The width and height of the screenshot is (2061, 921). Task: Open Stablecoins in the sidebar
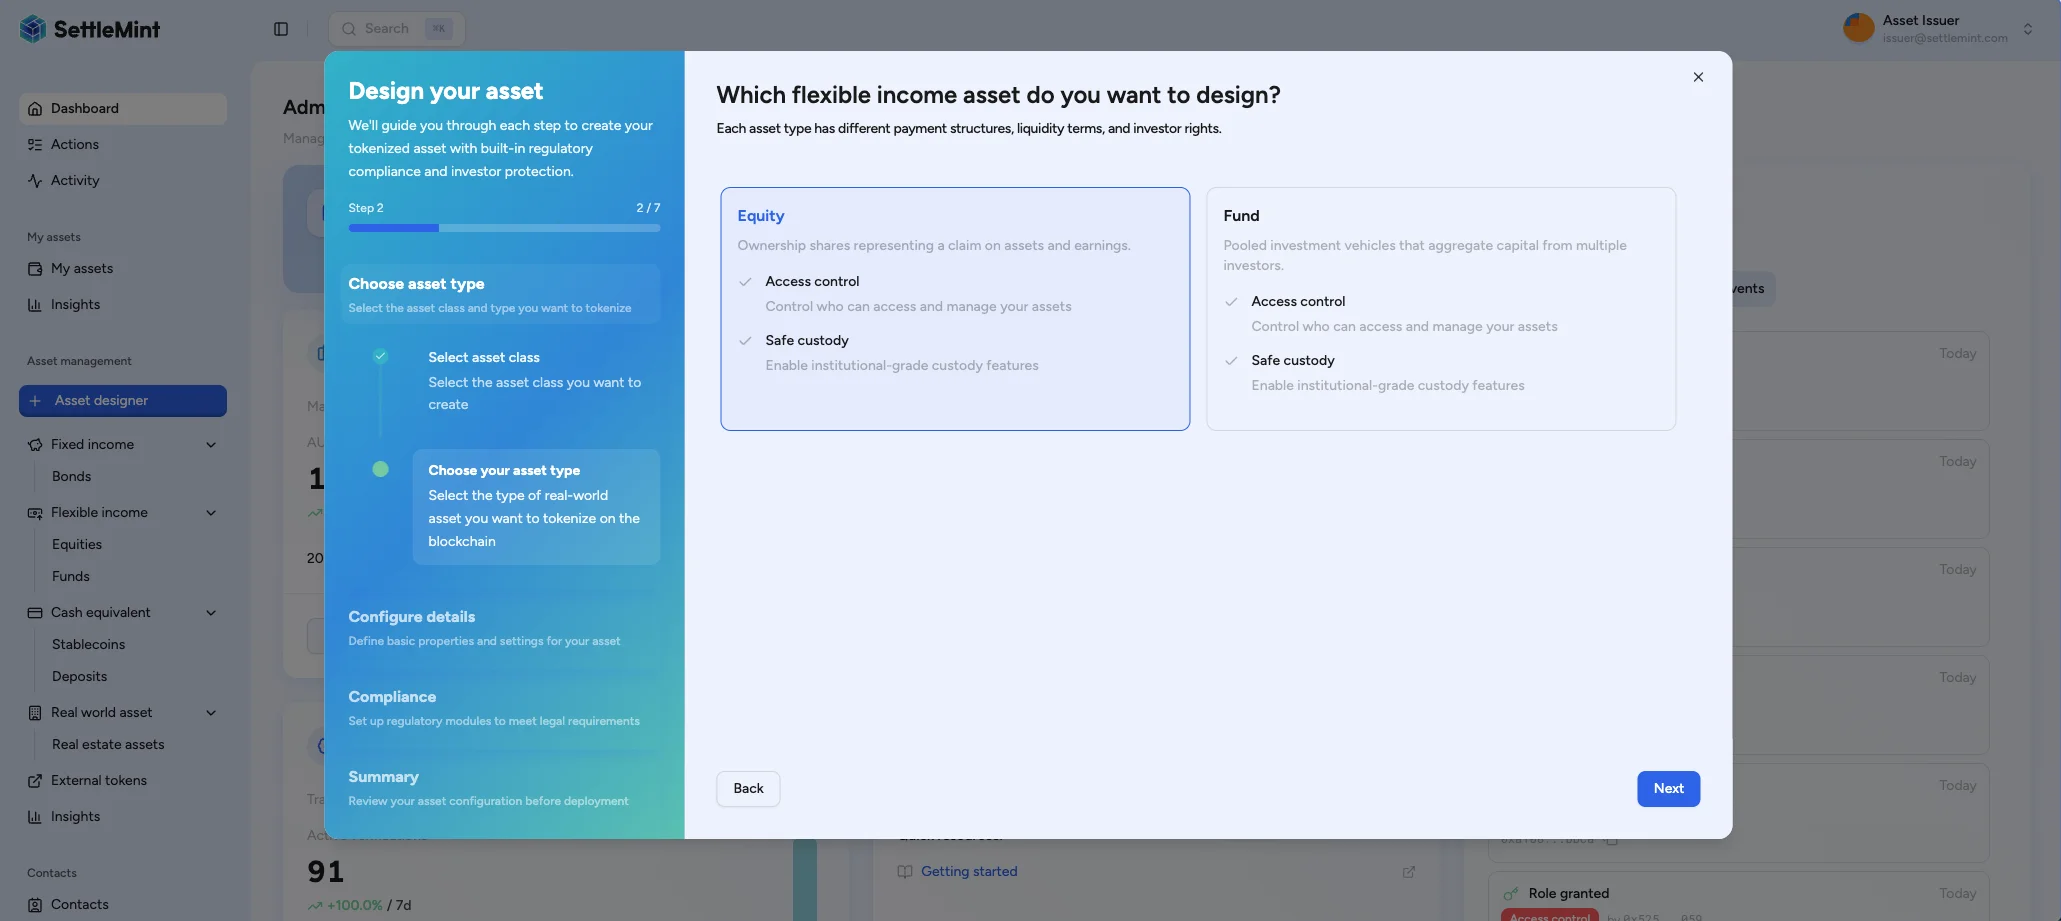coord(88,645)
